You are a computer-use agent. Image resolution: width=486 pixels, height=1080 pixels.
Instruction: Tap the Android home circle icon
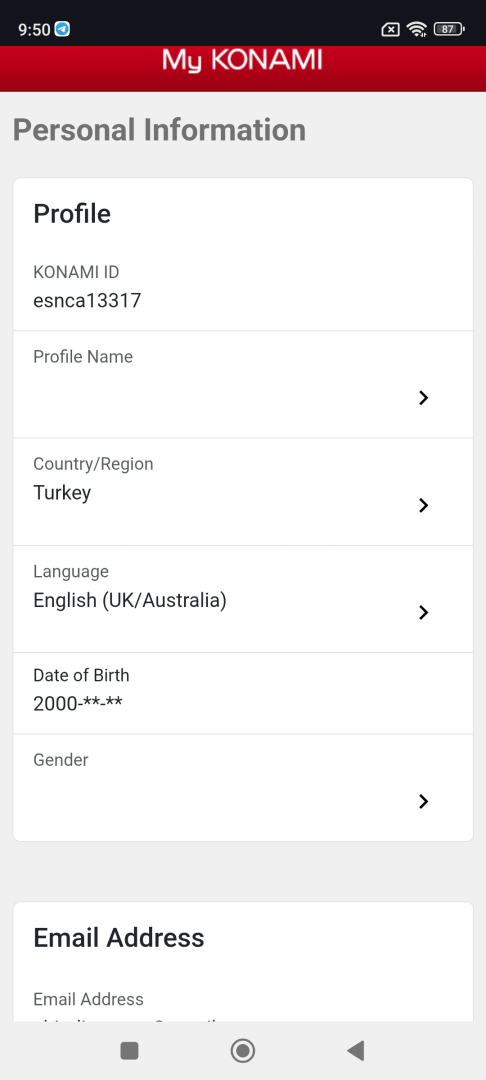242,1050
